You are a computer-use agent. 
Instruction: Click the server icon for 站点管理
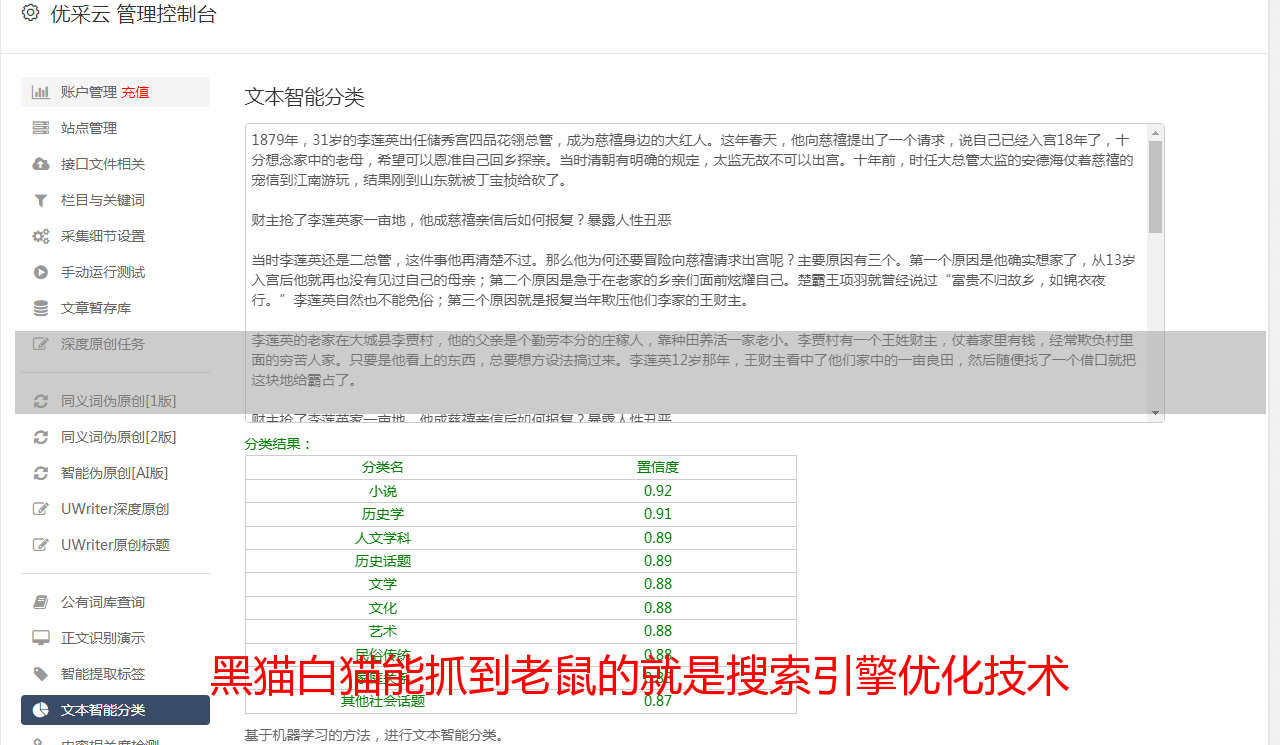pyautogui.click(x=41, y=128)
